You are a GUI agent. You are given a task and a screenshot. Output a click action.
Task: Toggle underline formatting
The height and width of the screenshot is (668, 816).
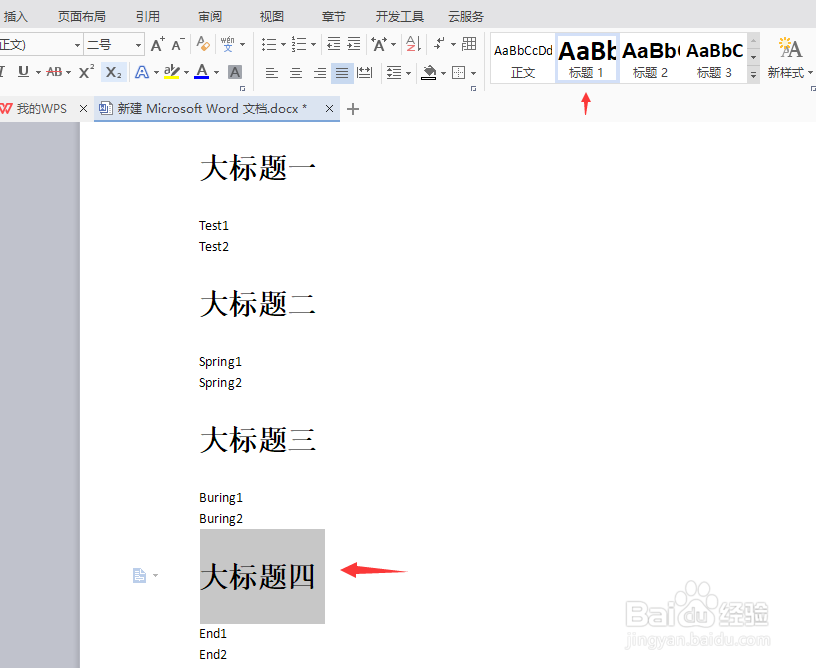tap(23, 72)
